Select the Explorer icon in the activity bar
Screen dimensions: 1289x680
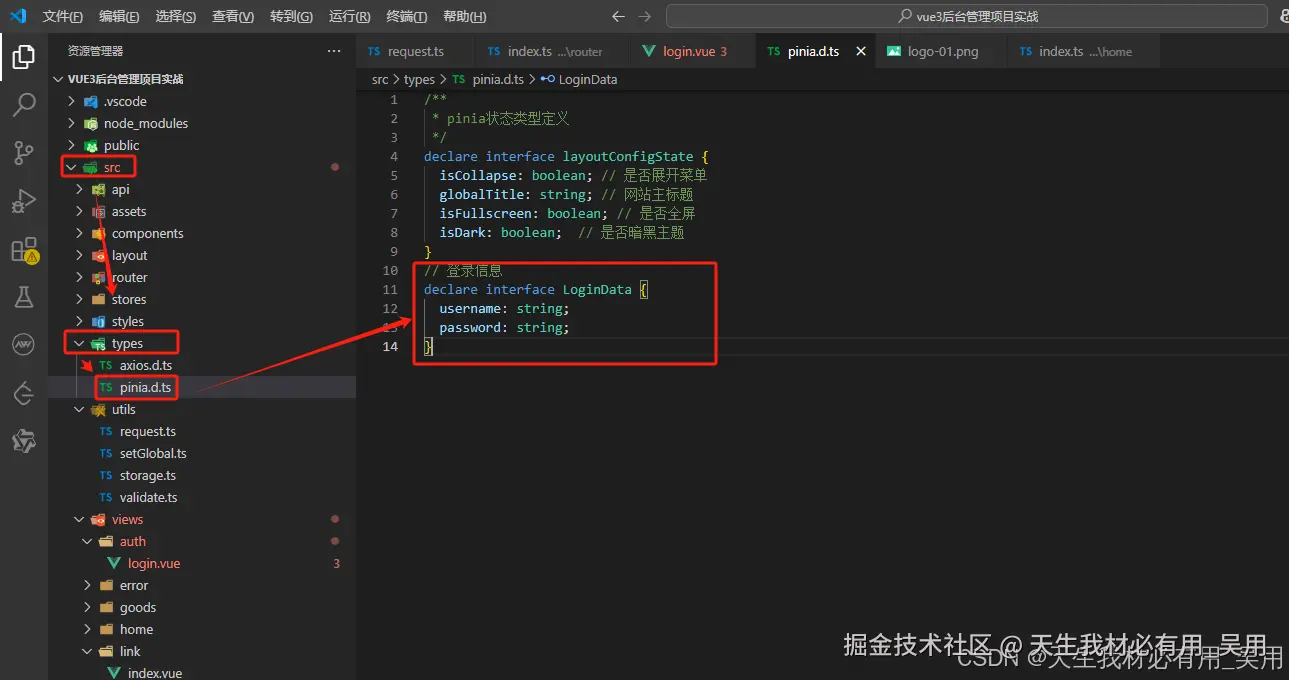[x=24, y=57]
